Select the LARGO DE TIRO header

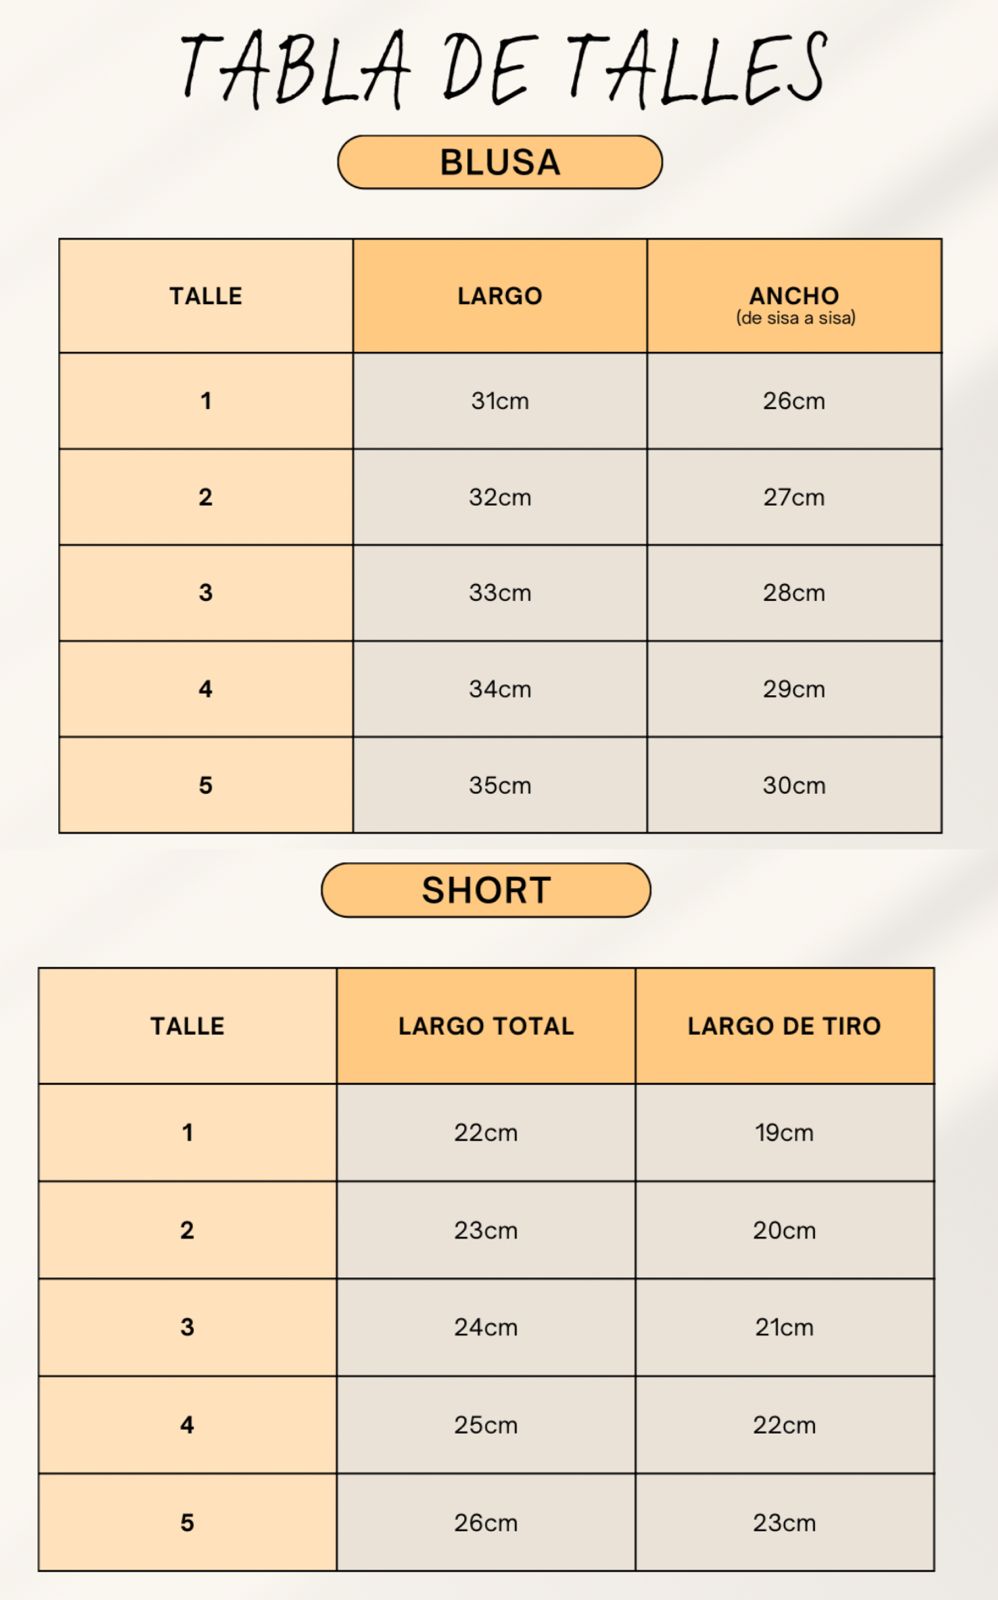point(784,1026)
